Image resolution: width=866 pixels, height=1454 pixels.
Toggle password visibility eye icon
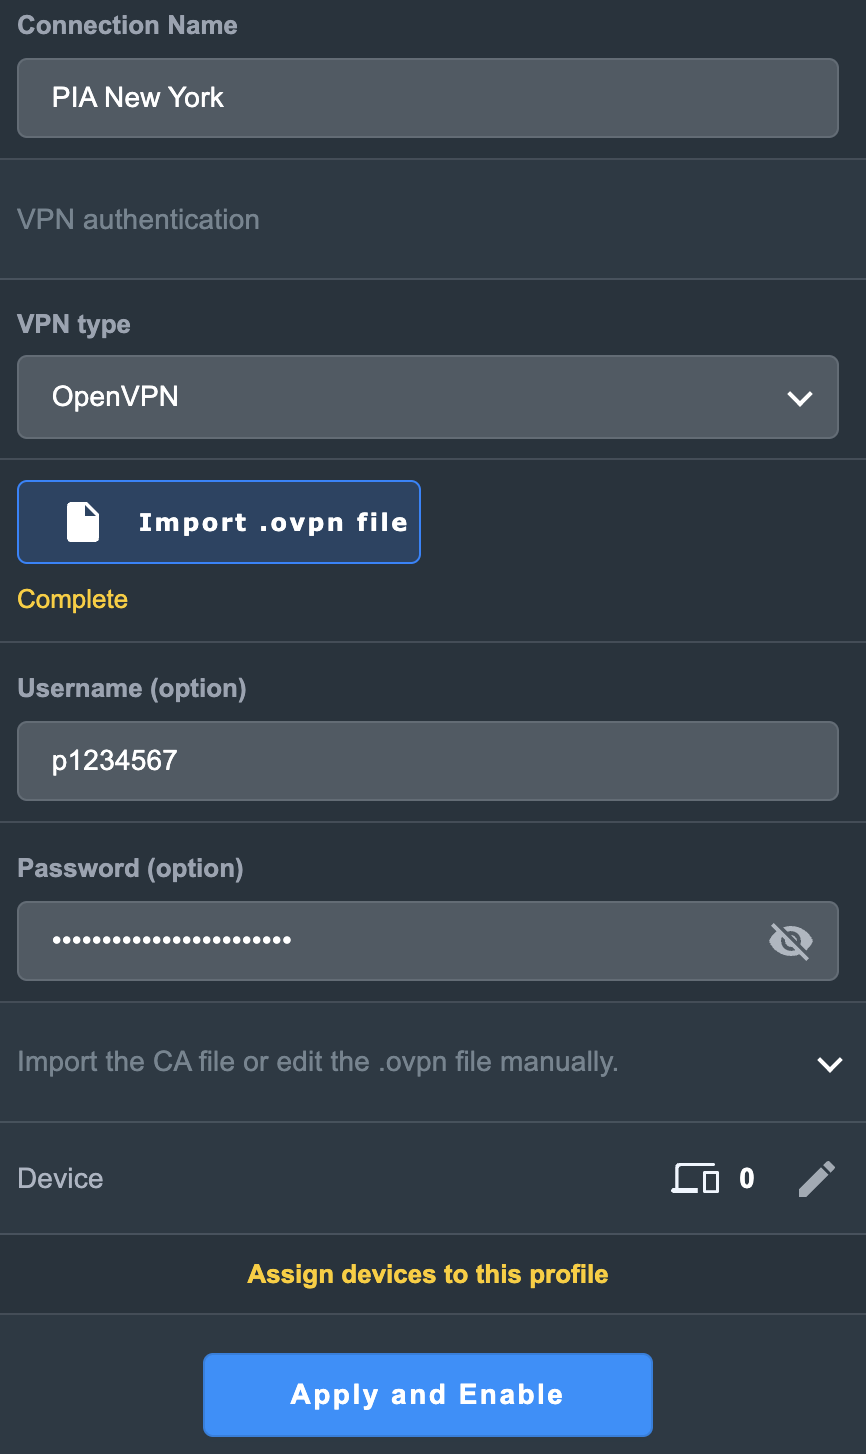click(x=791, y=941)
